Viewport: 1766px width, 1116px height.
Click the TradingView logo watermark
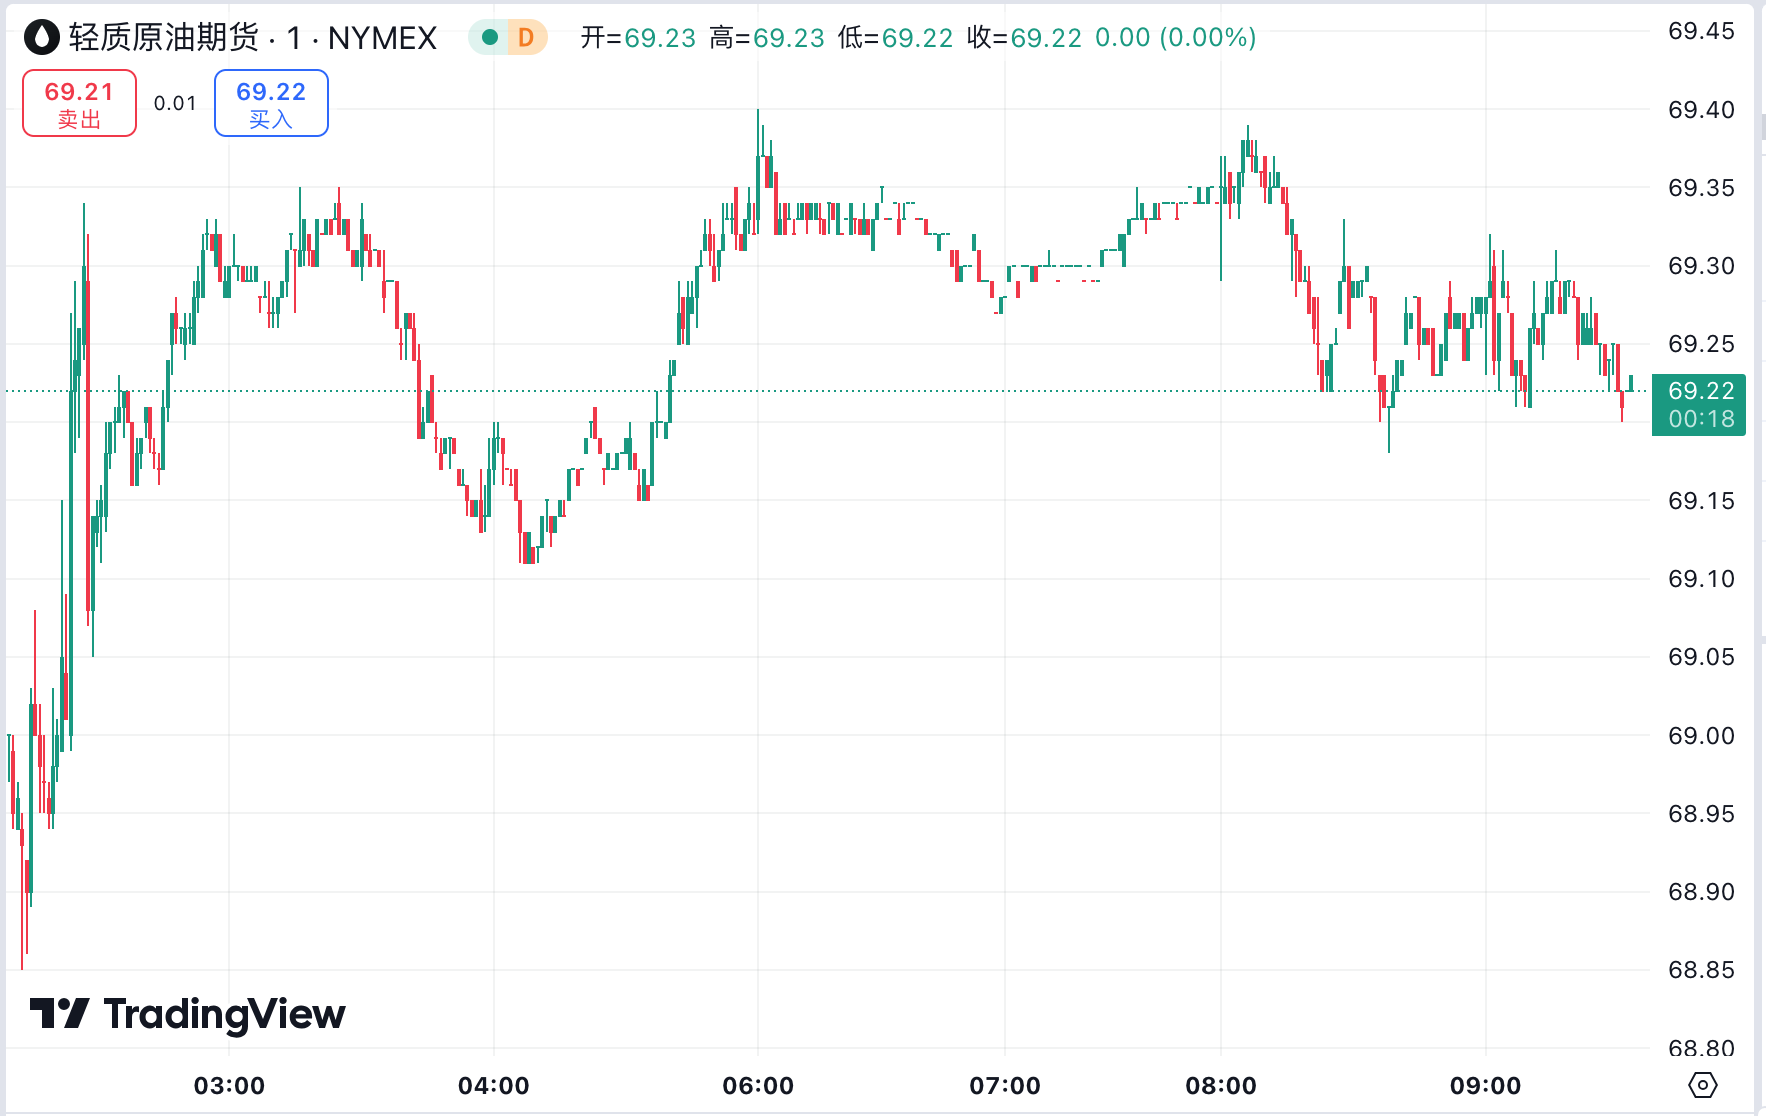(x=185, y=1014)
